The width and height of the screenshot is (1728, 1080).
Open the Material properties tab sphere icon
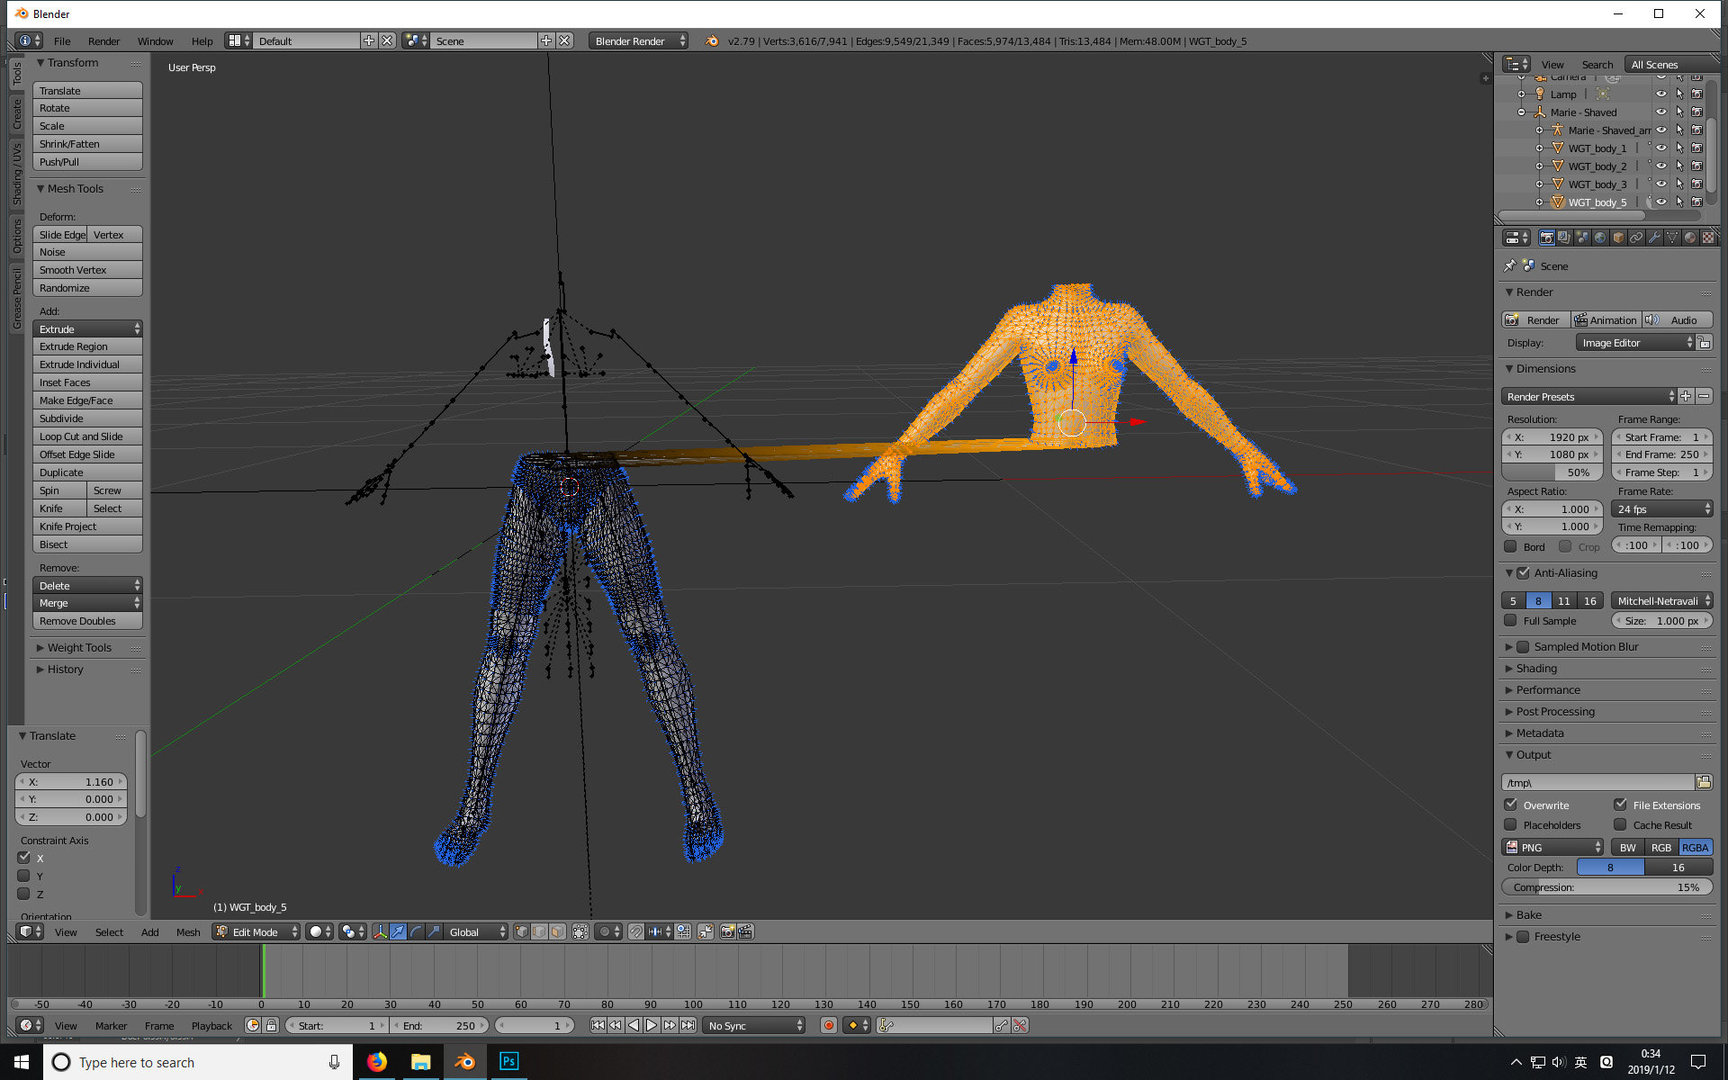1690,238
